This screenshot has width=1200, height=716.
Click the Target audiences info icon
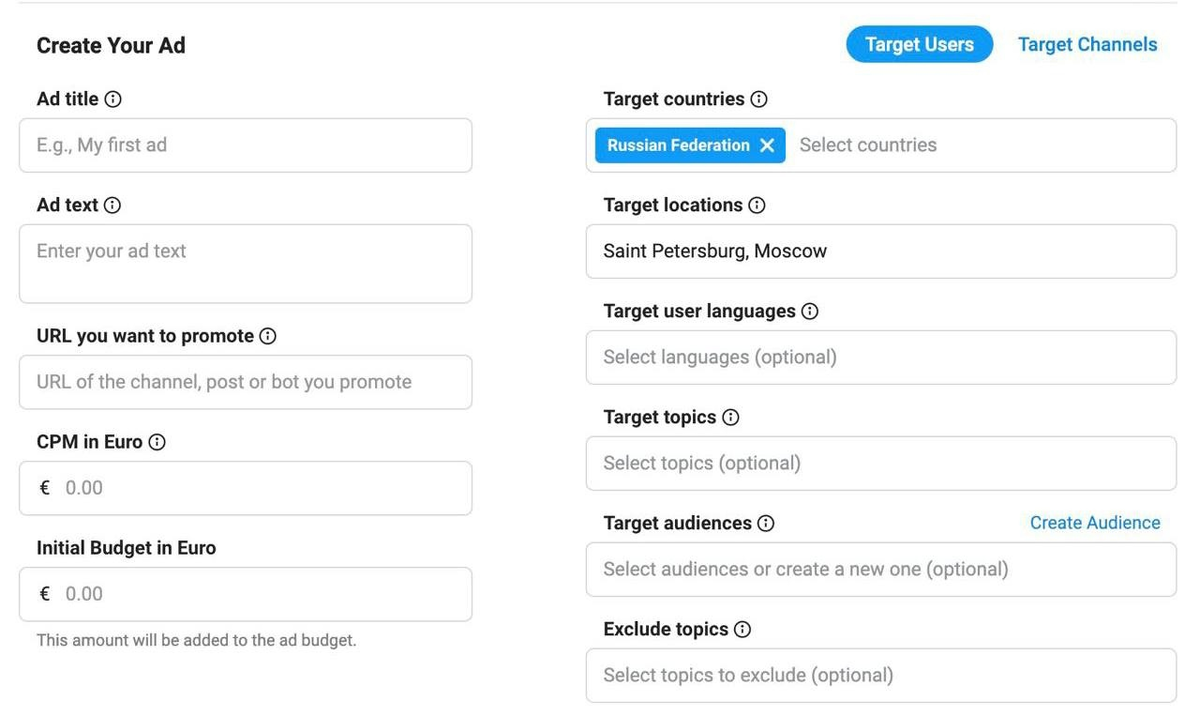point(765,523)
